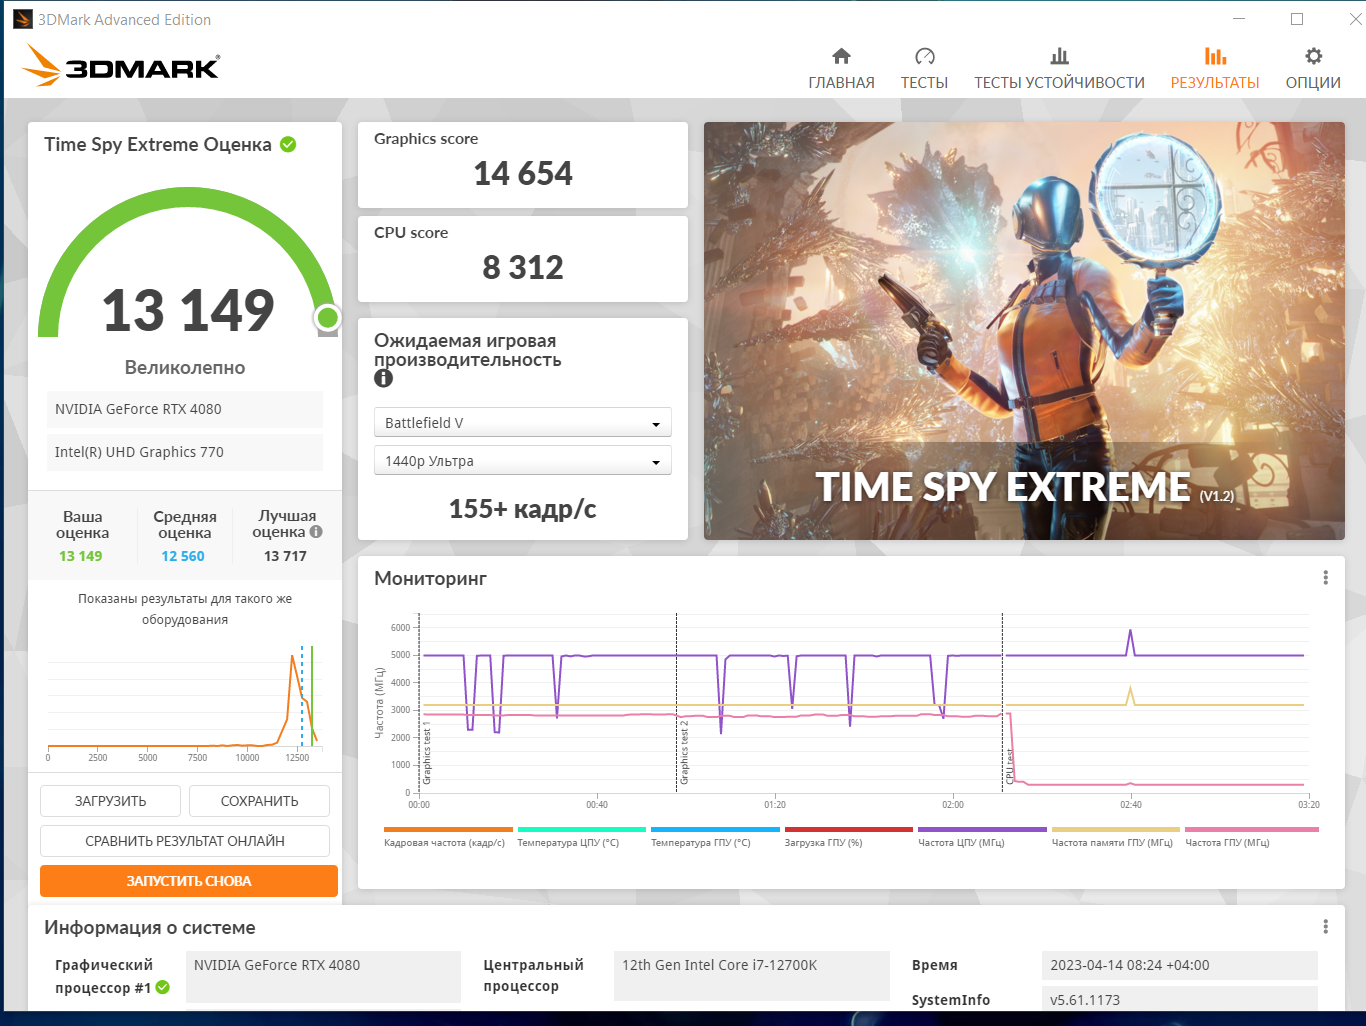Image resolution: width=1366 pixels, height=1026 pixels.
Task: Click СРАВНИТЬ РЕЗУЛЬТАТ ОНЛАЙН button
Action: click(x=185, y=841)
